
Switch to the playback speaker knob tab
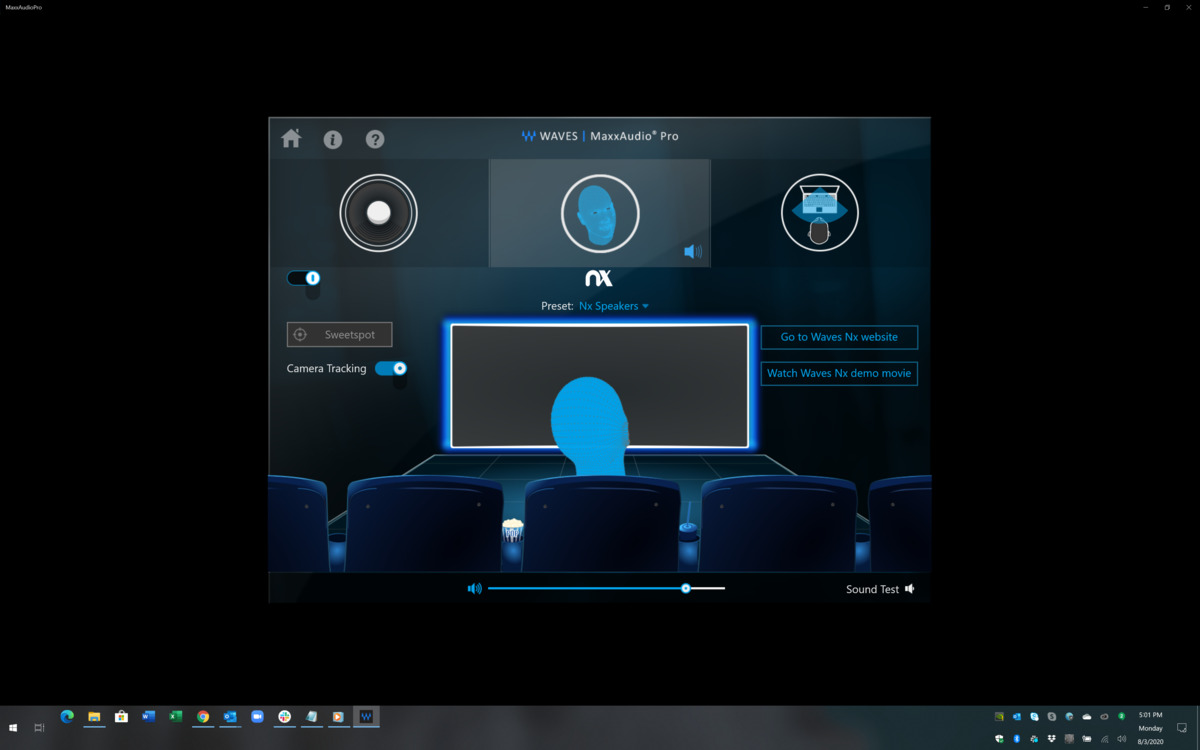(379, 213)
